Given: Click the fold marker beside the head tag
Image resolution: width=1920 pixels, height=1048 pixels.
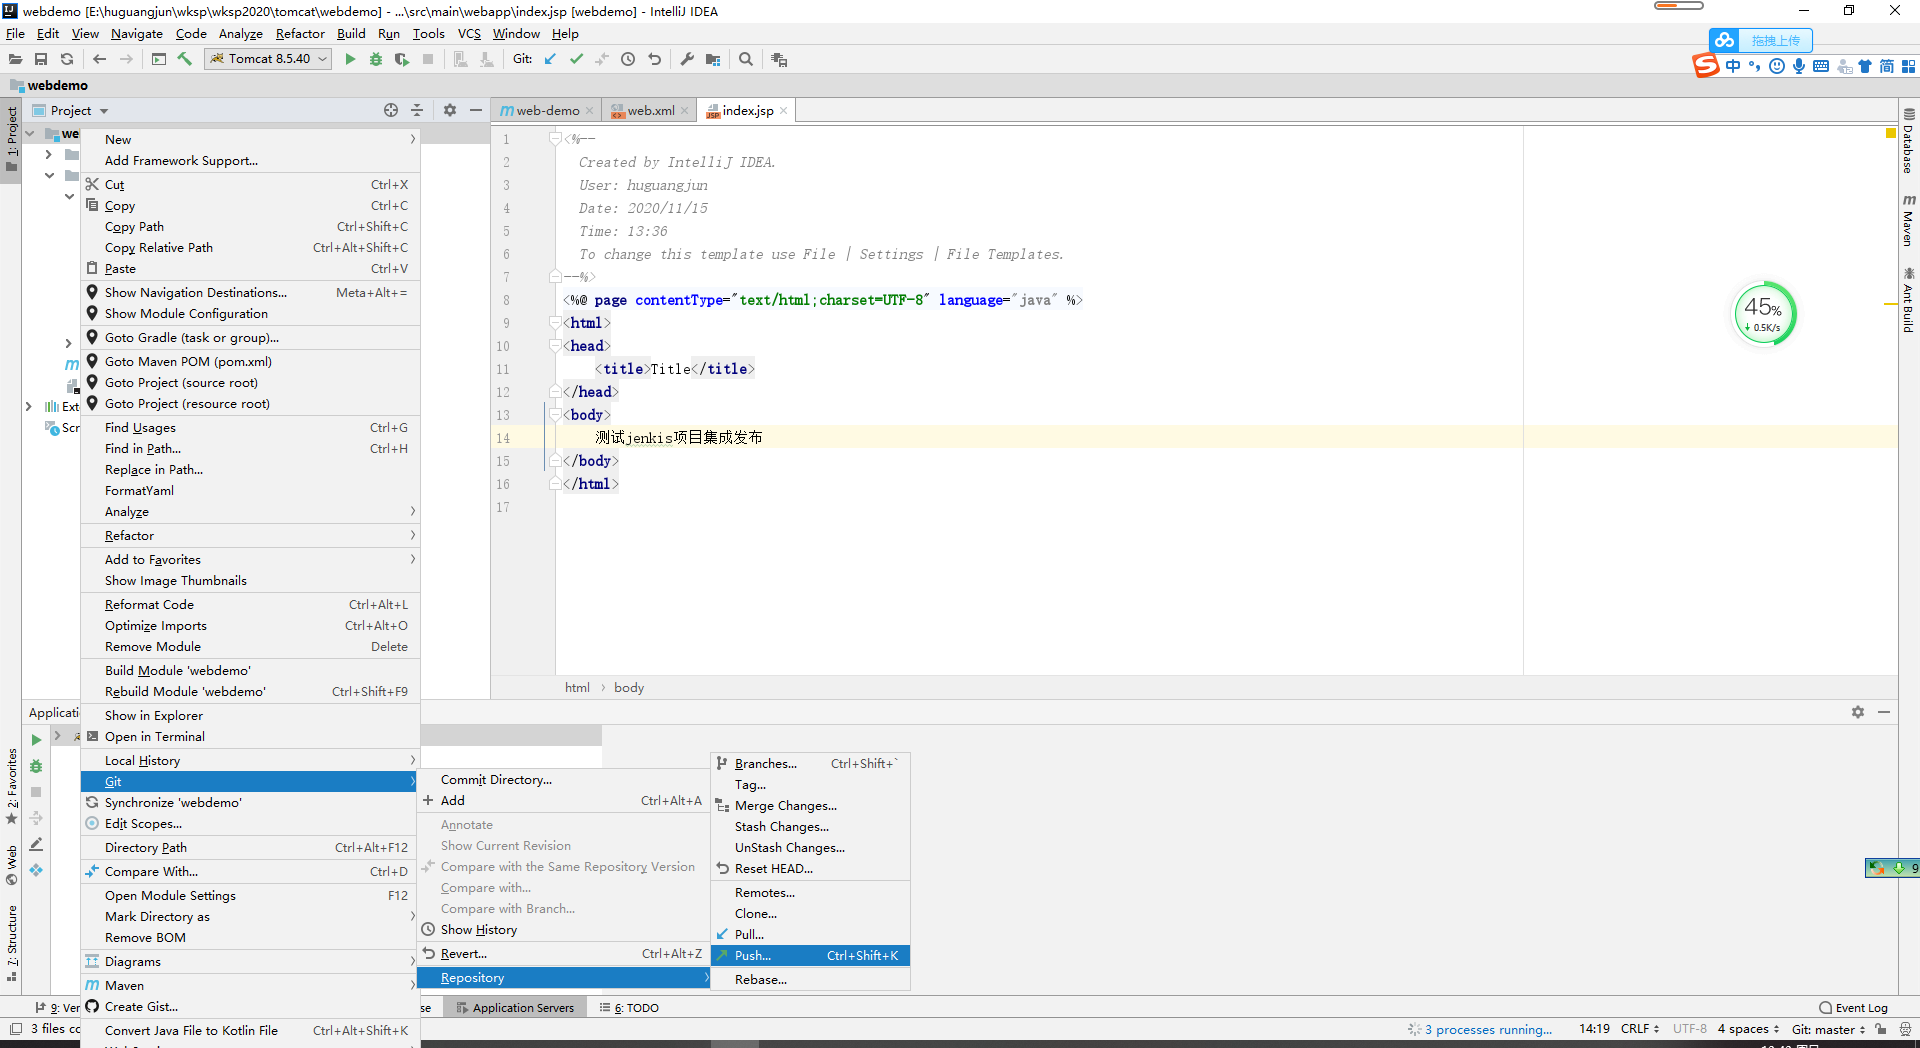Looking at the screenshot, I should pyautogui.click(x=556, y=345).
